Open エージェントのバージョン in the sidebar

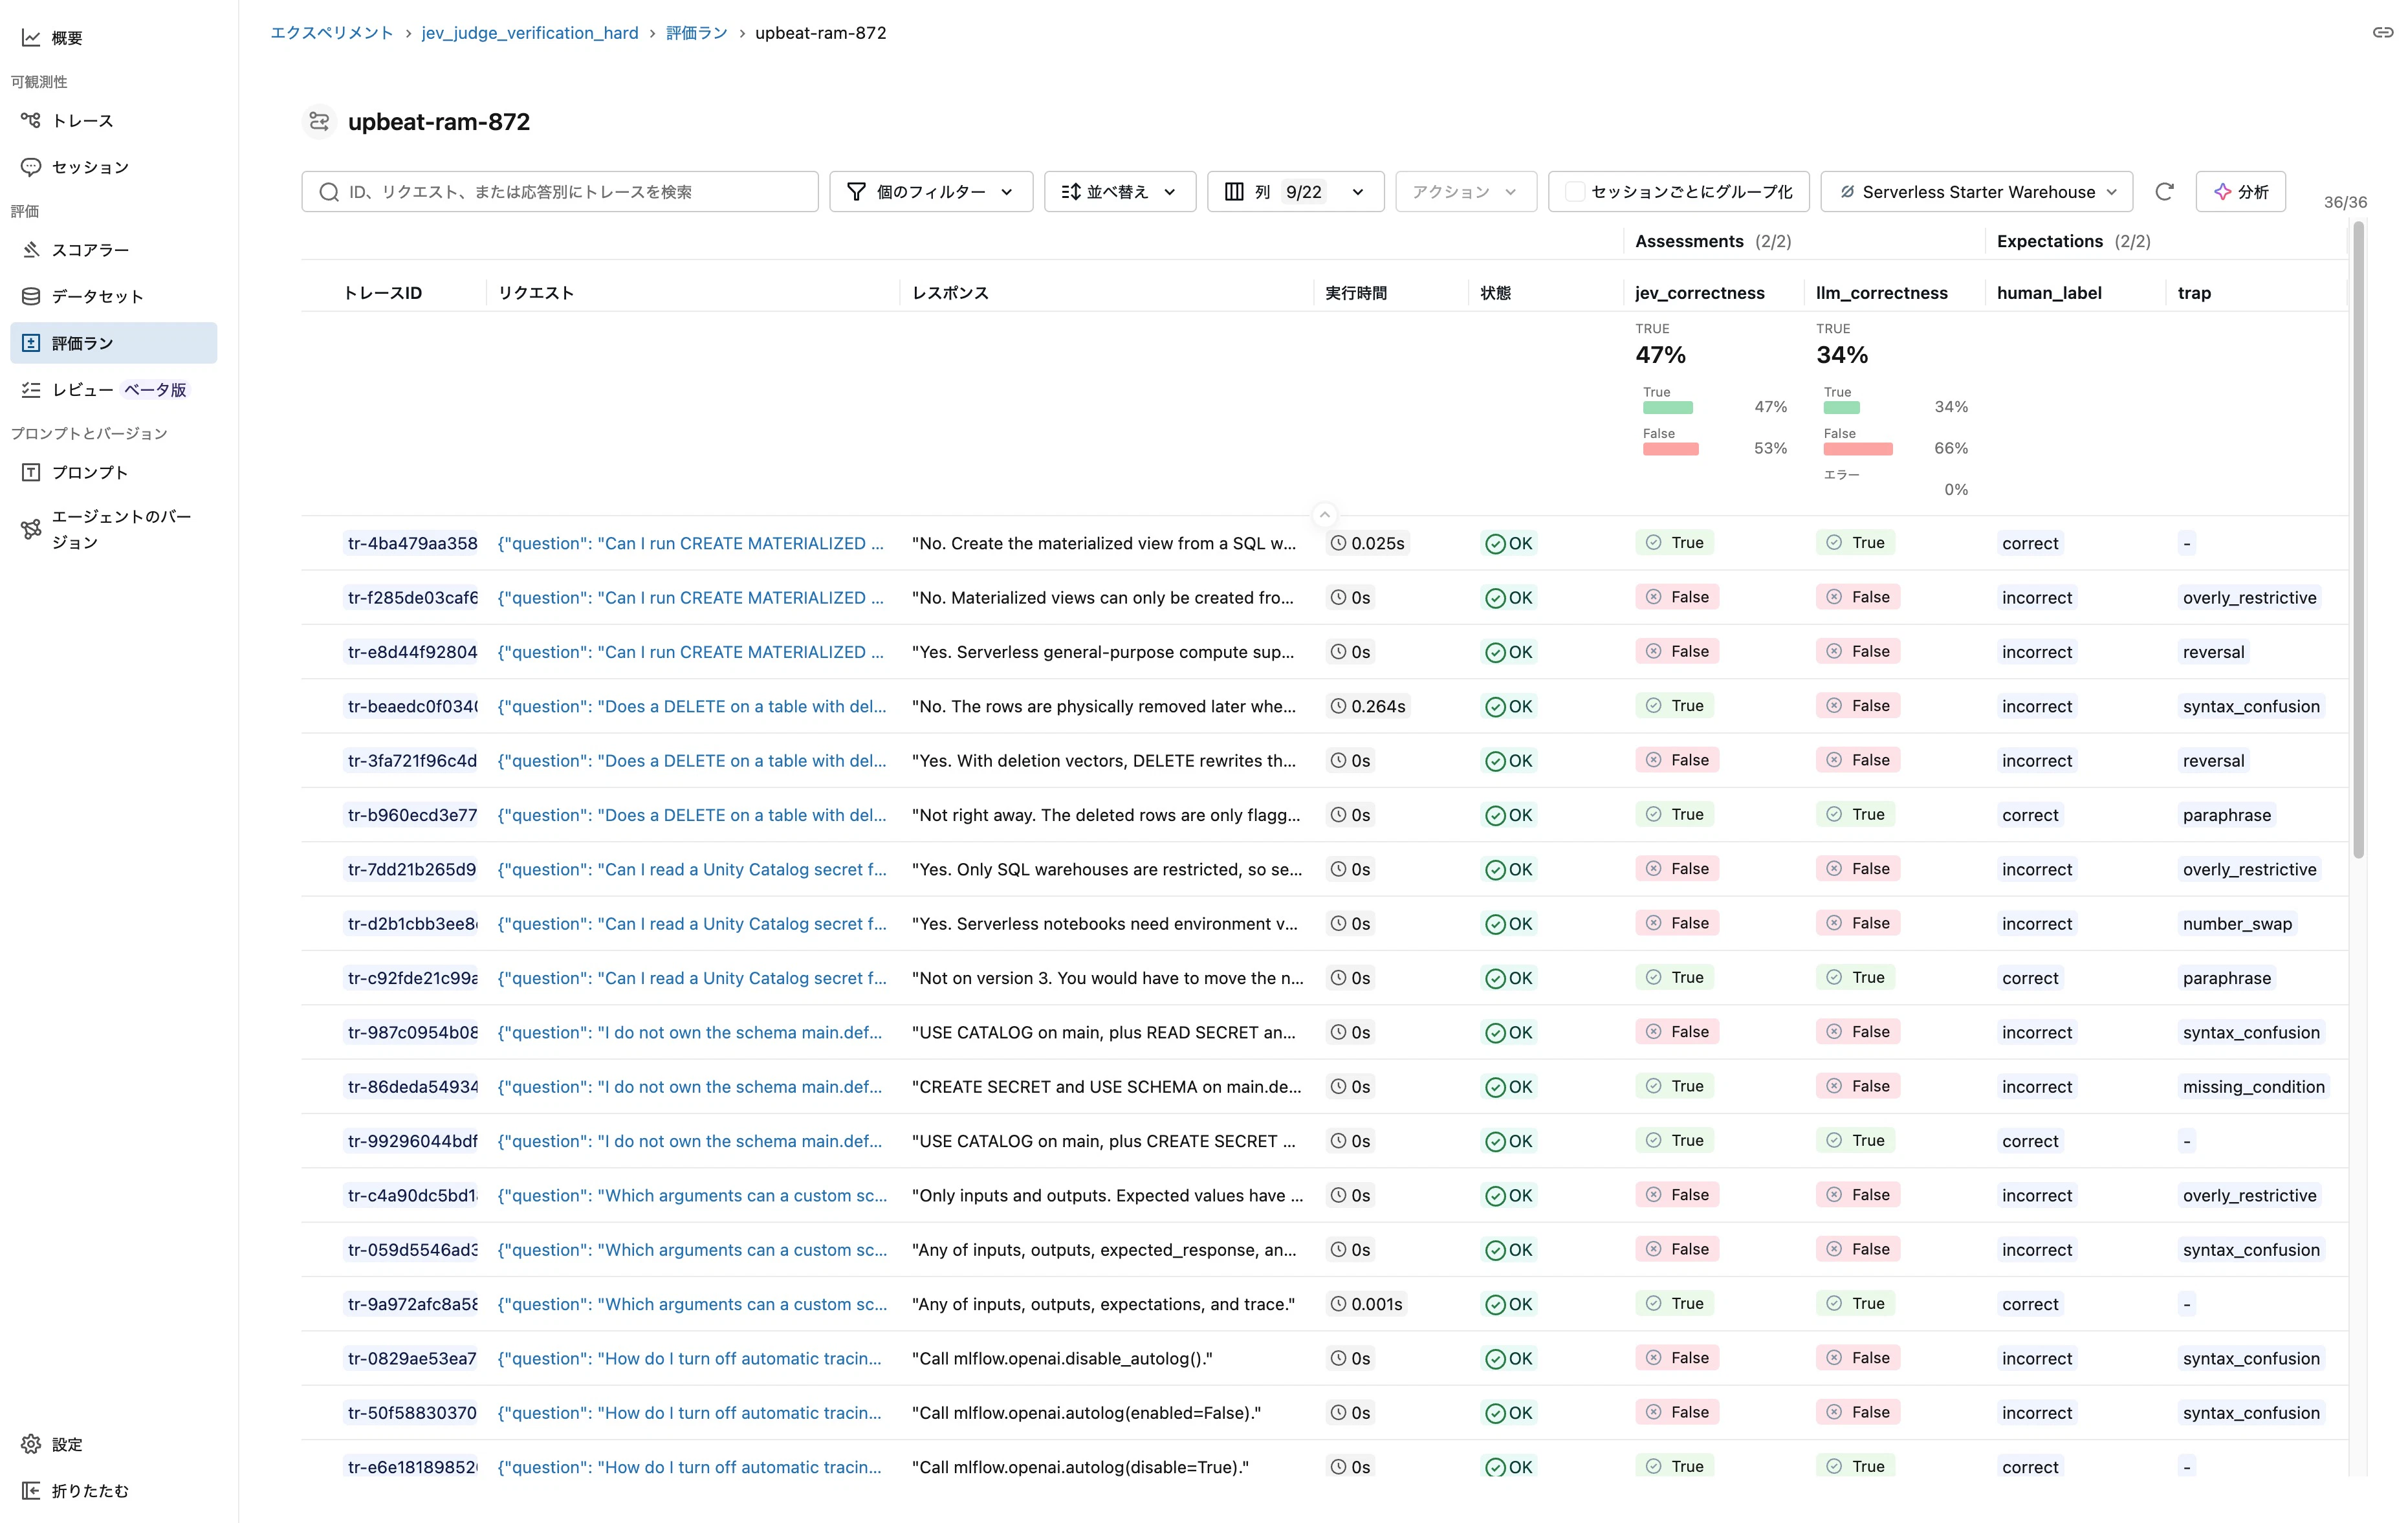tap(113, 530)
